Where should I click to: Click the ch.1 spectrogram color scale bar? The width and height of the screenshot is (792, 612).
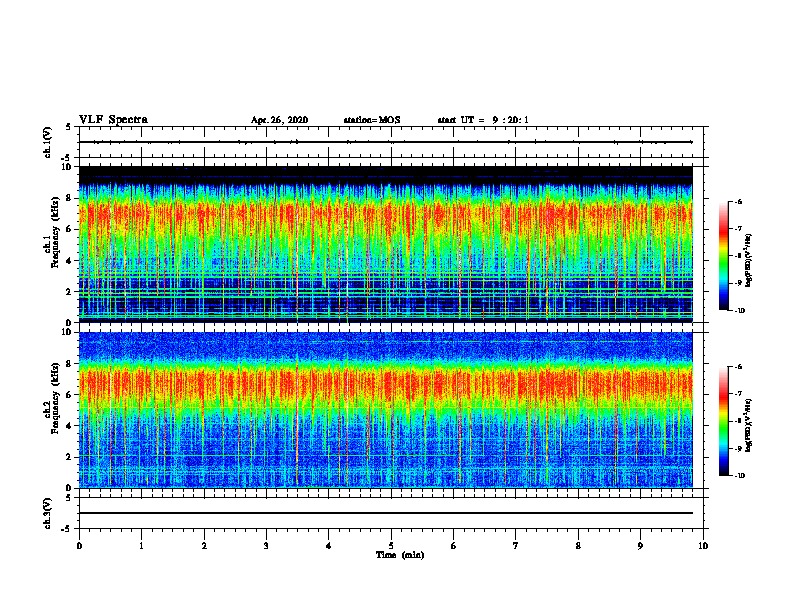pos(724,256)
